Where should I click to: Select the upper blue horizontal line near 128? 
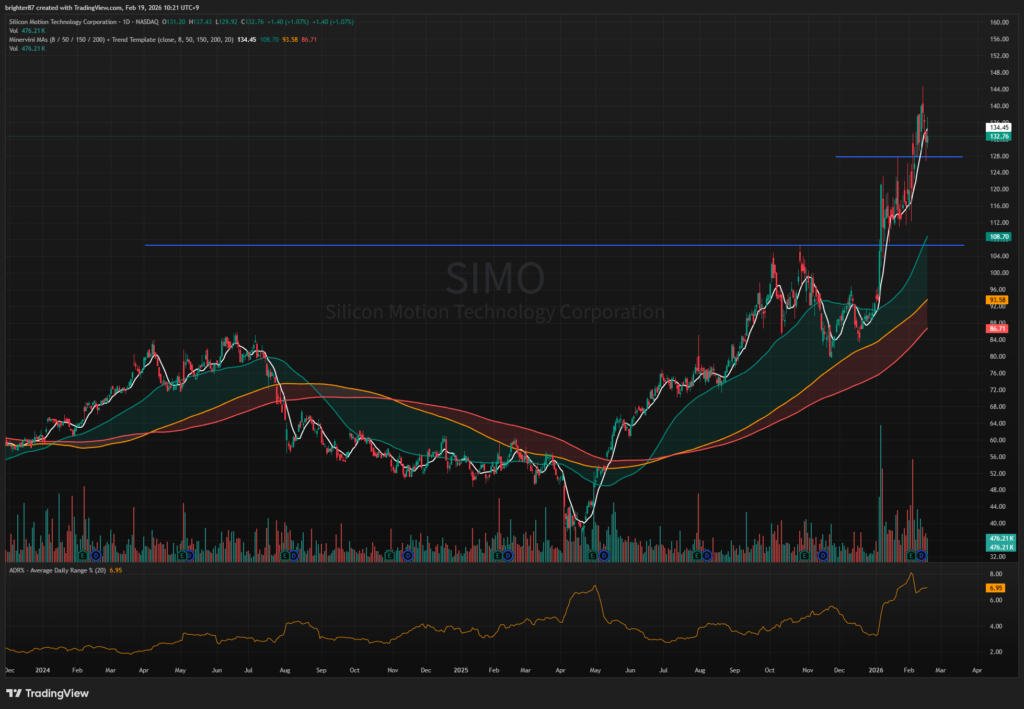coord(898,157)
